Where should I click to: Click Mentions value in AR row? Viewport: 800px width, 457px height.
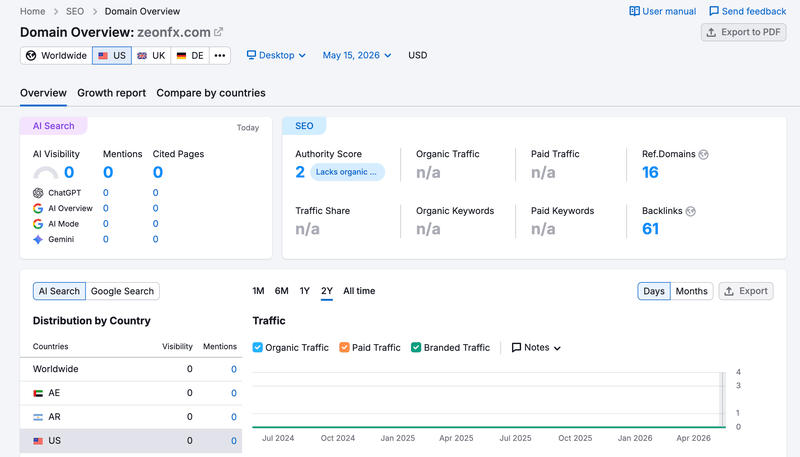pyautogui.click(x=234, y=417)
